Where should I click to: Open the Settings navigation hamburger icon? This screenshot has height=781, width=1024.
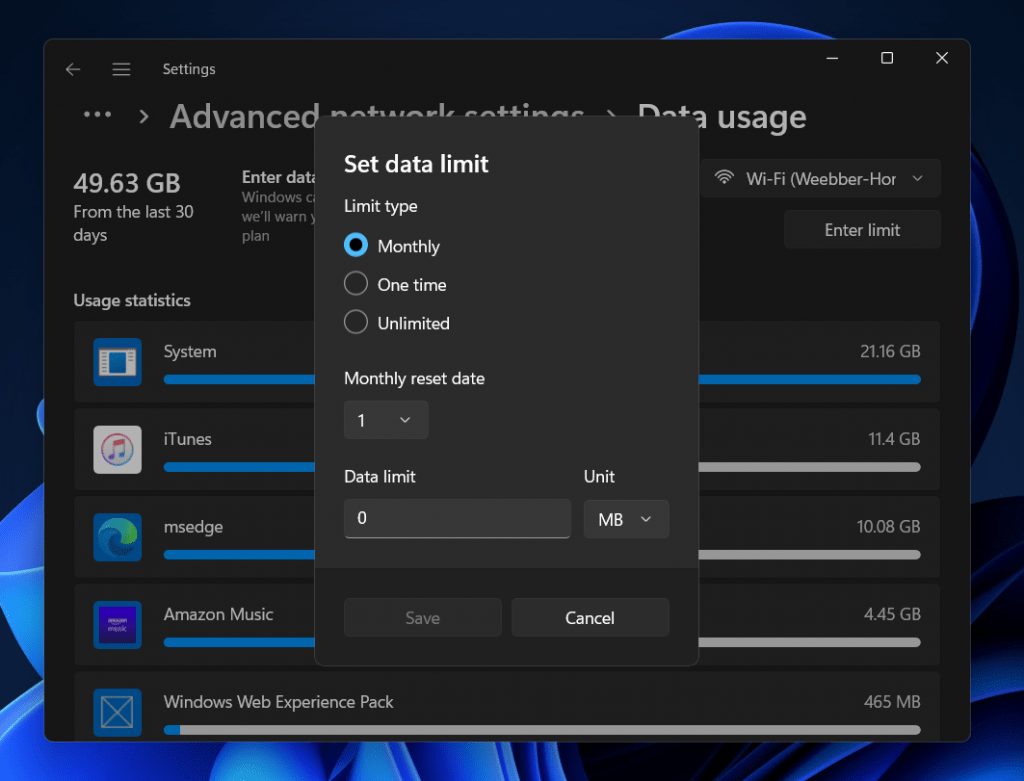(121, 69)
